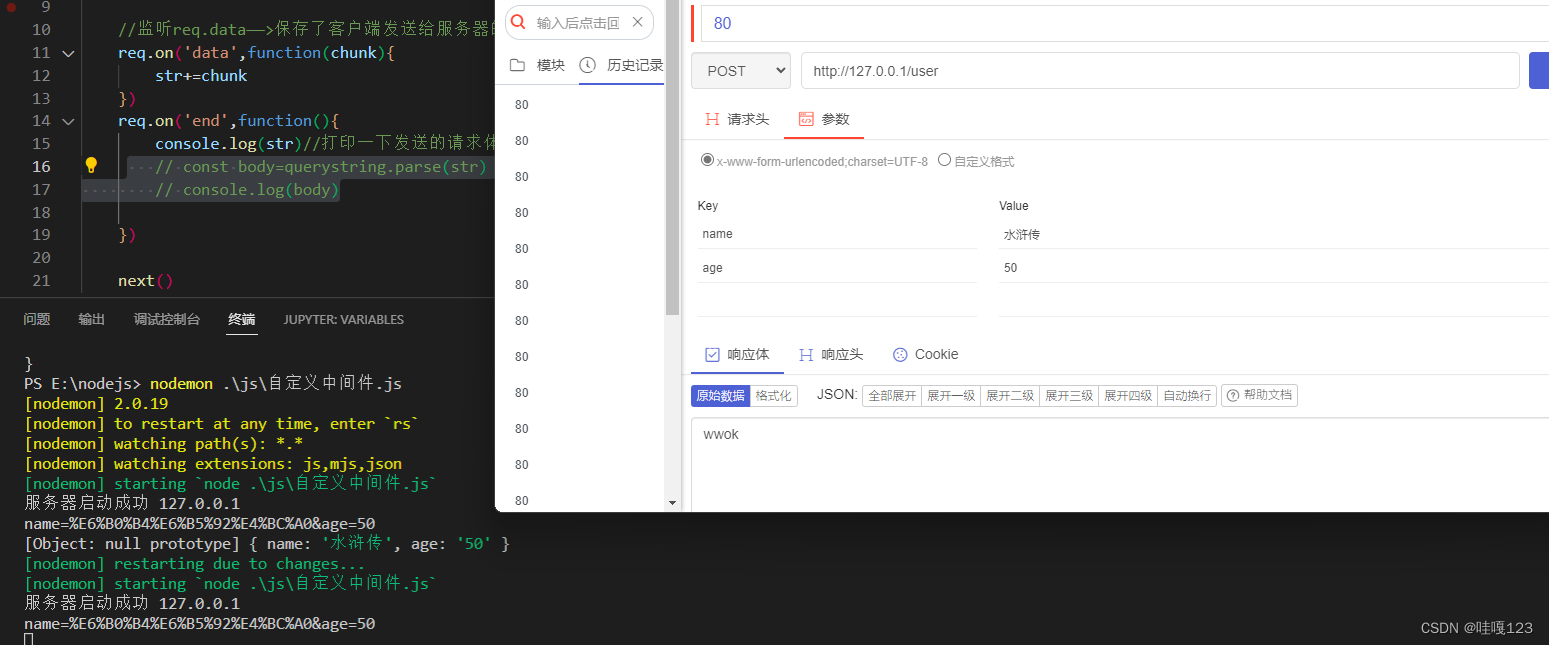Clear the search box with the X icon
The height and width of the screenshot is (645, 1549).
(637, 21)
